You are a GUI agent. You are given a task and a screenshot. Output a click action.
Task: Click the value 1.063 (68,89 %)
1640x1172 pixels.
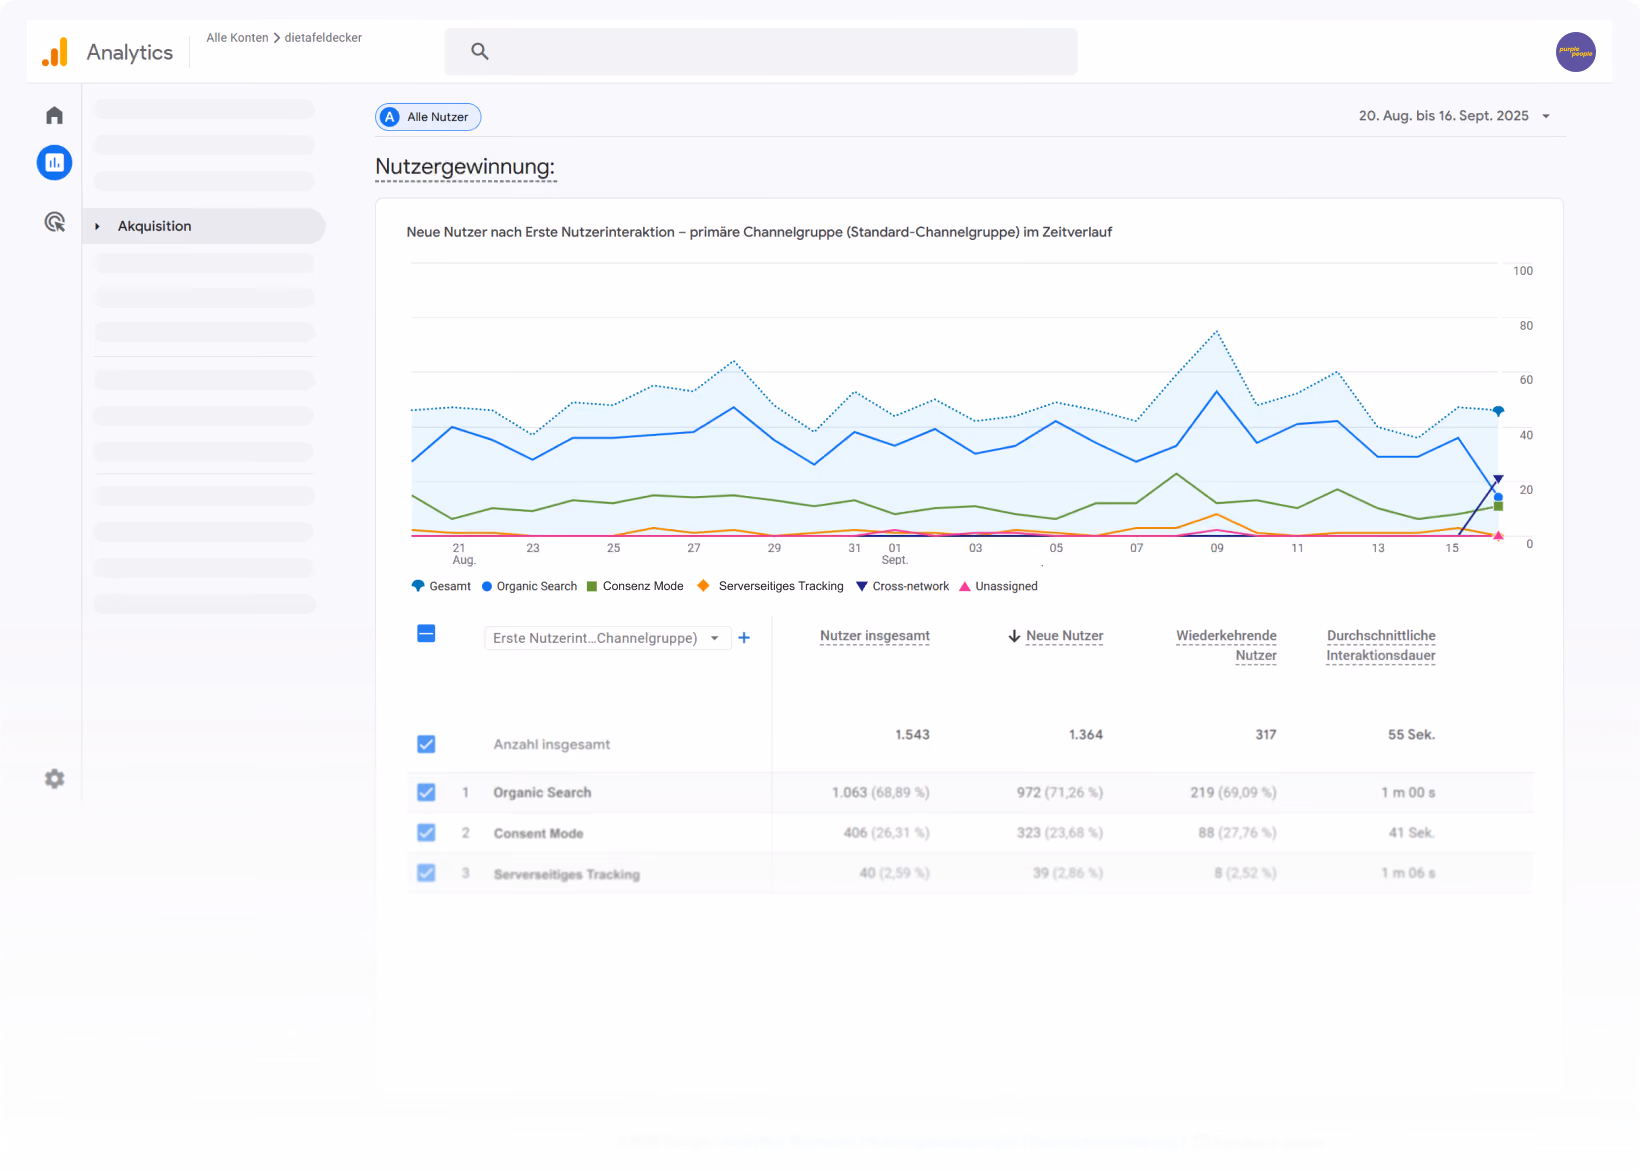tap(880, 792)
